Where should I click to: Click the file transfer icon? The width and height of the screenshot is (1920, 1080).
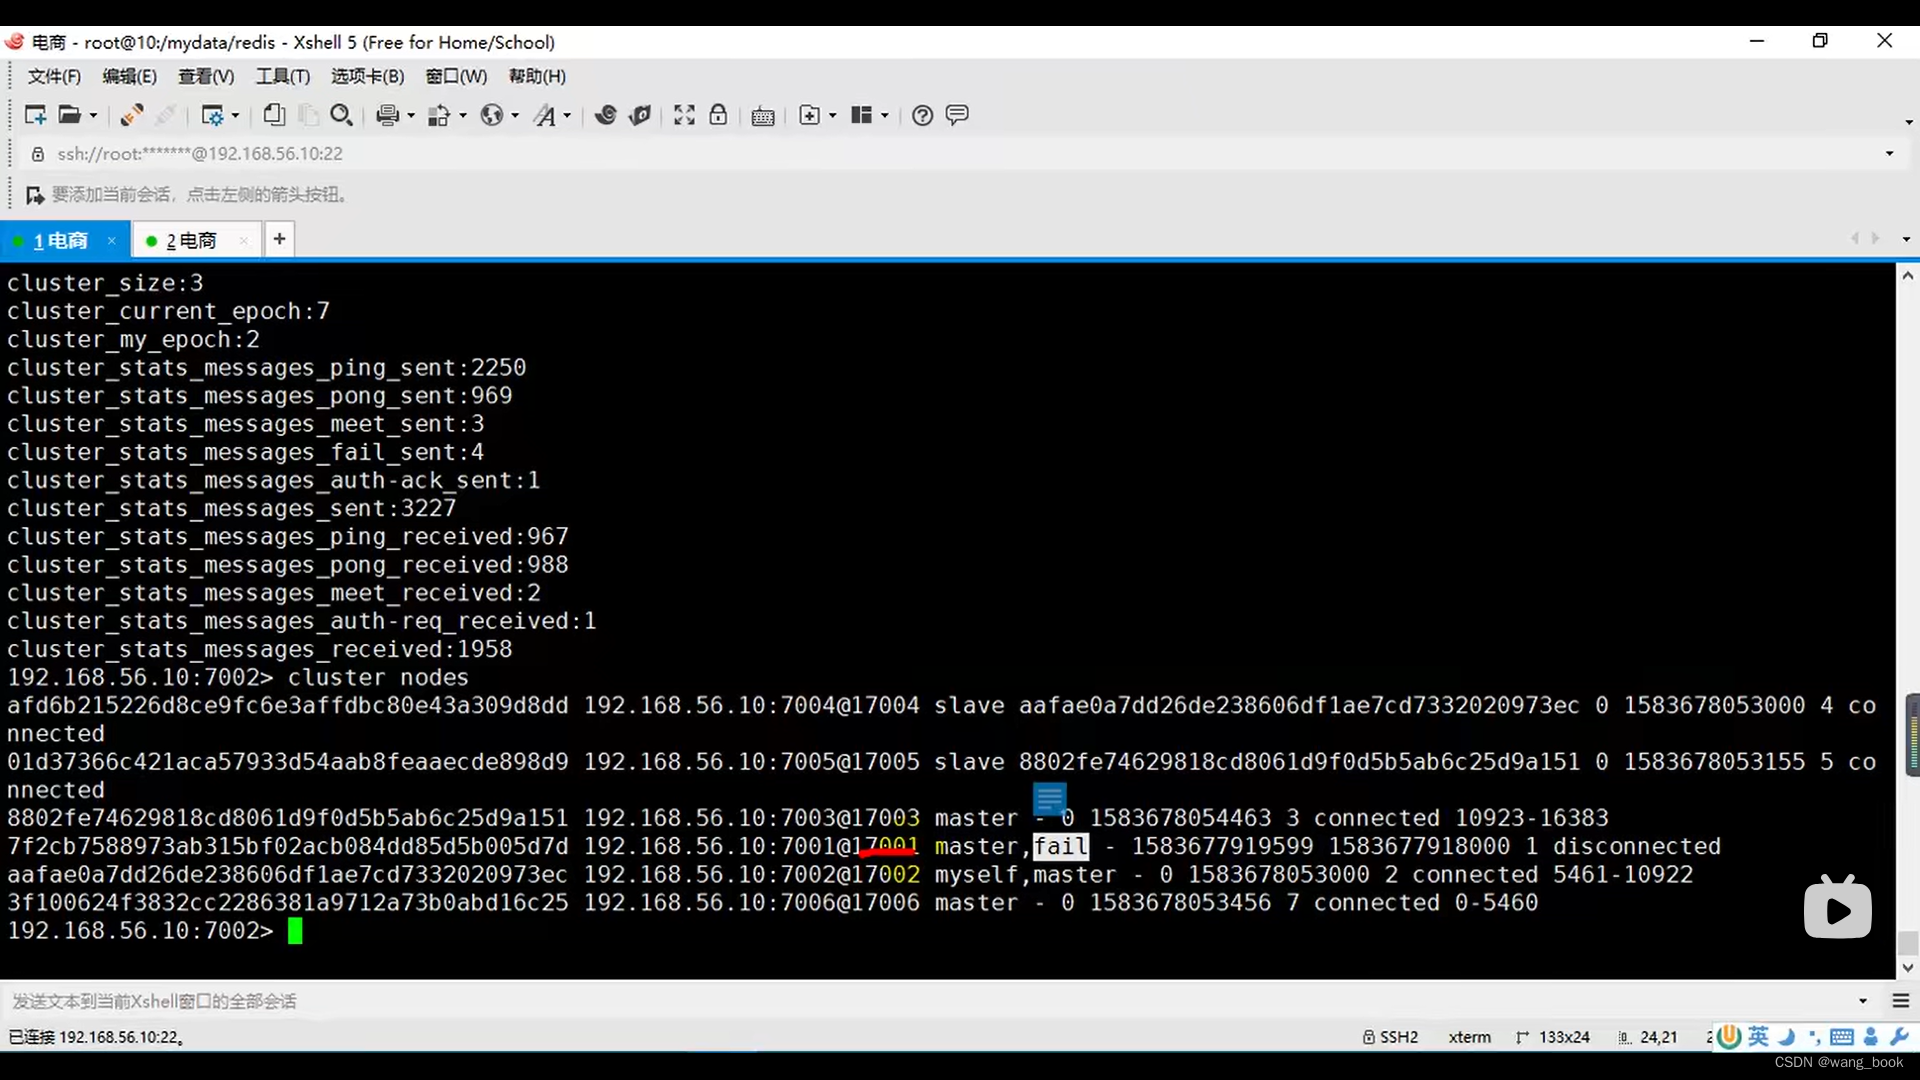[x=439, y=115]
